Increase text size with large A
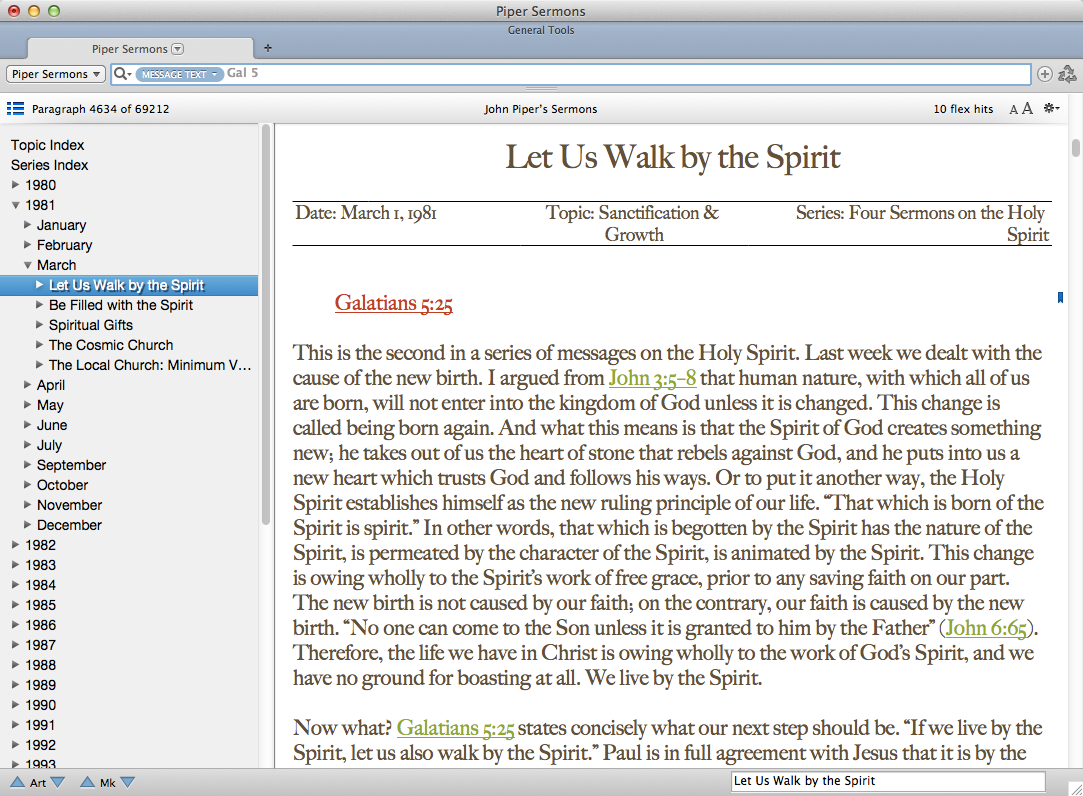Viewport: 1083px width, 796px height. 1027,108
